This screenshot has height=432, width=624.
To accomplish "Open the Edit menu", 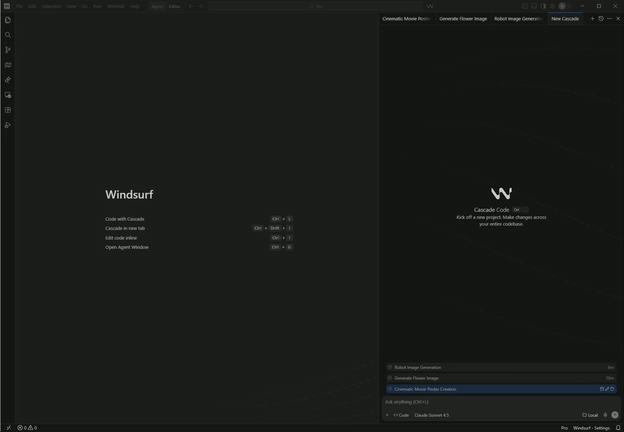I will click(x=32, y=6).
